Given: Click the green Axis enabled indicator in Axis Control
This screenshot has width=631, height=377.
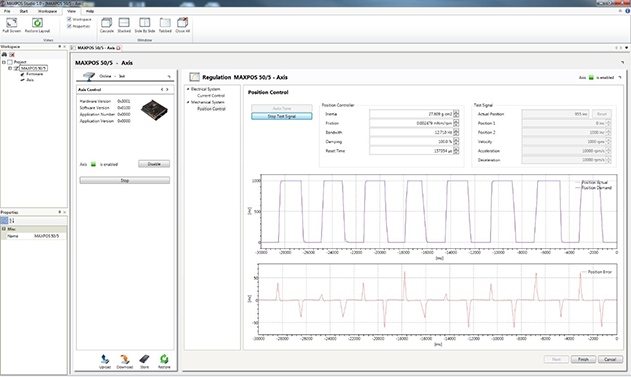Looking at the screenshot, I should point(93,164).
